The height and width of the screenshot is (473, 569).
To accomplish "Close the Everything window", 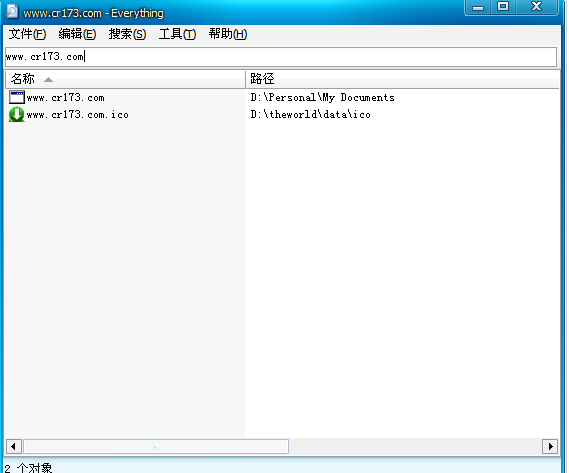I will 536,7.
